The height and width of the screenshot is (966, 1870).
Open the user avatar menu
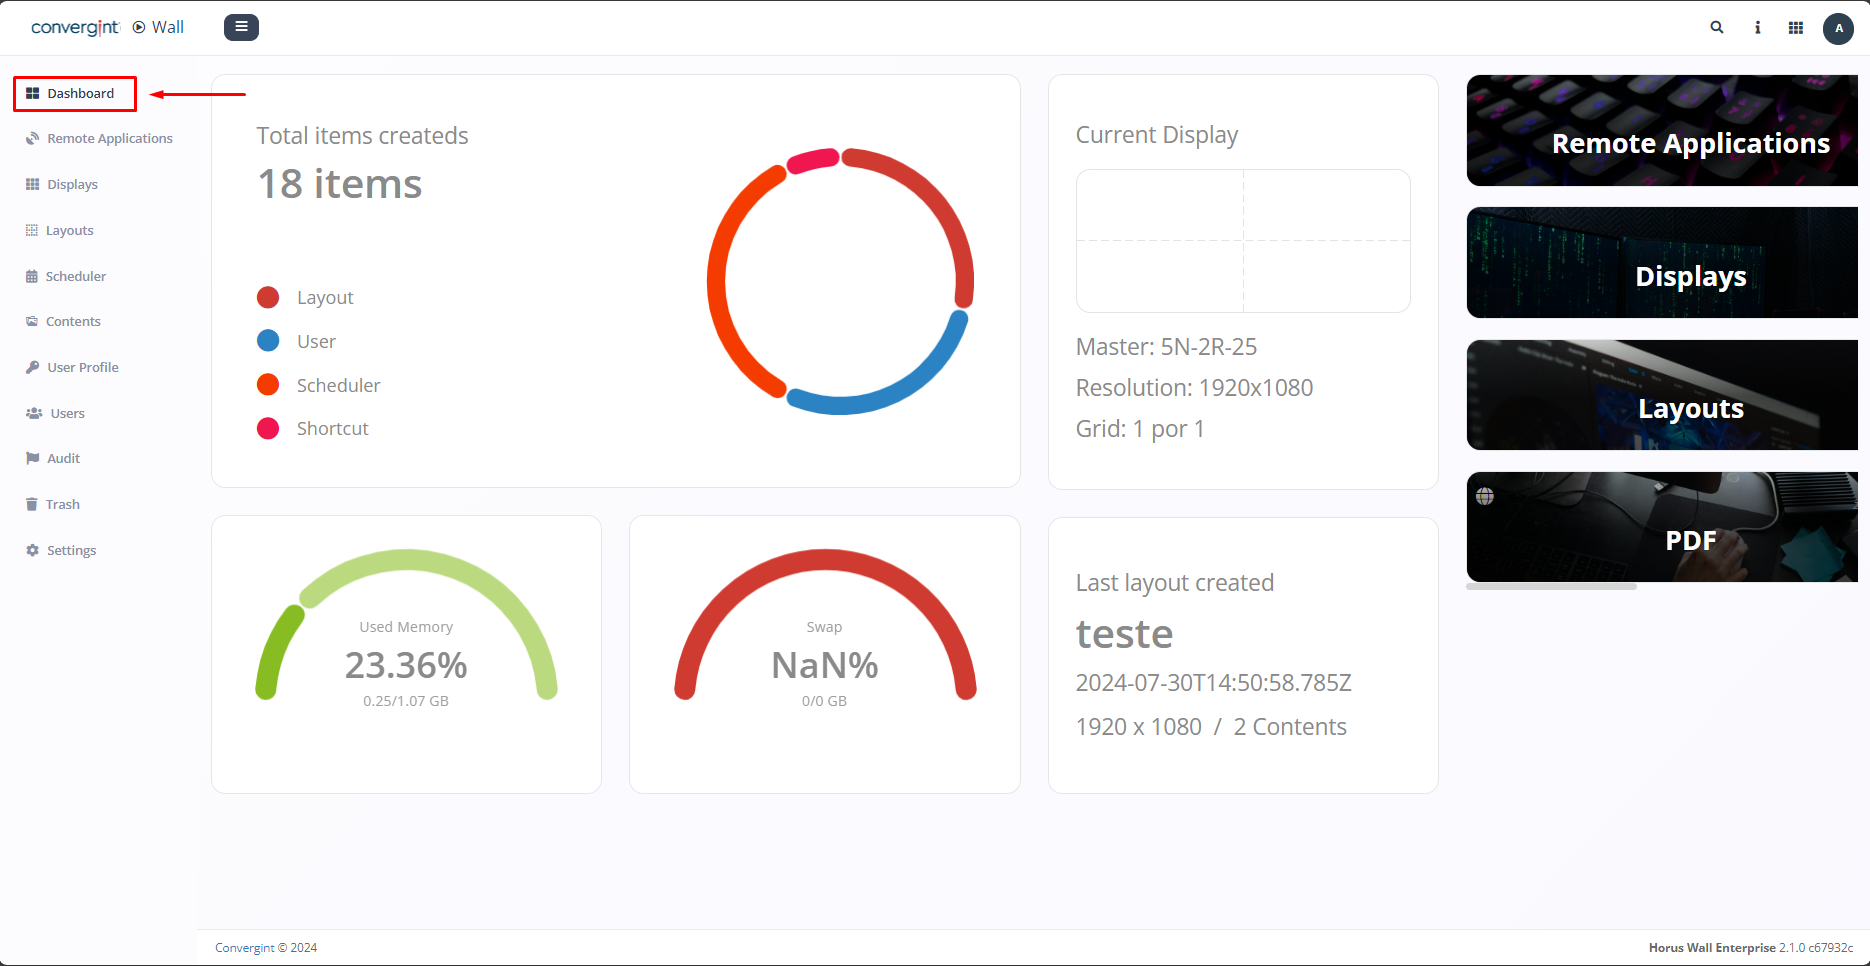click(1838, 28)
